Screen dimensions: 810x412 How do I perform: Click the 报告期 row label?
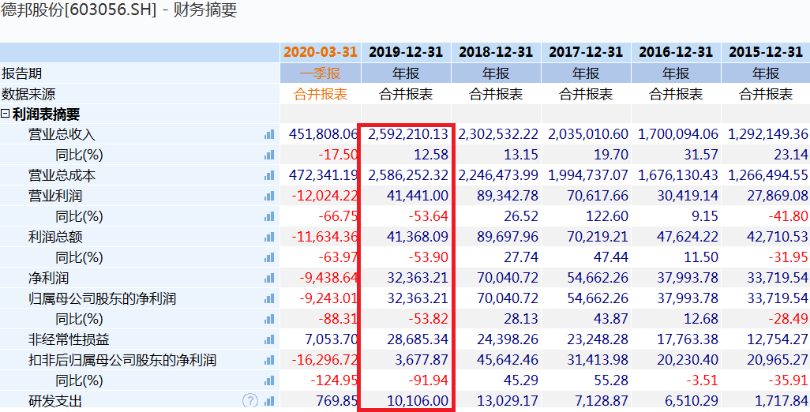coord(23,73)
